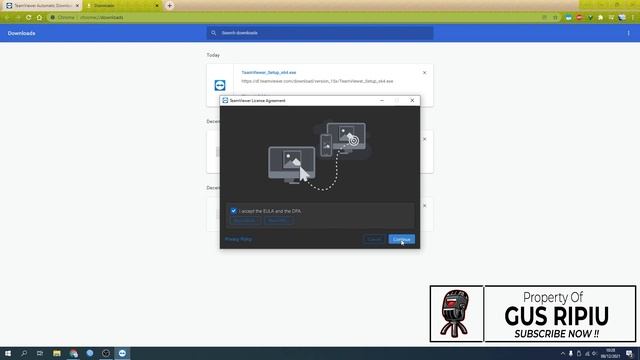This screenshot has height=360, width=640.
Task: Click the Chrome profile avatar icon
Action: (x=622, y=18)
